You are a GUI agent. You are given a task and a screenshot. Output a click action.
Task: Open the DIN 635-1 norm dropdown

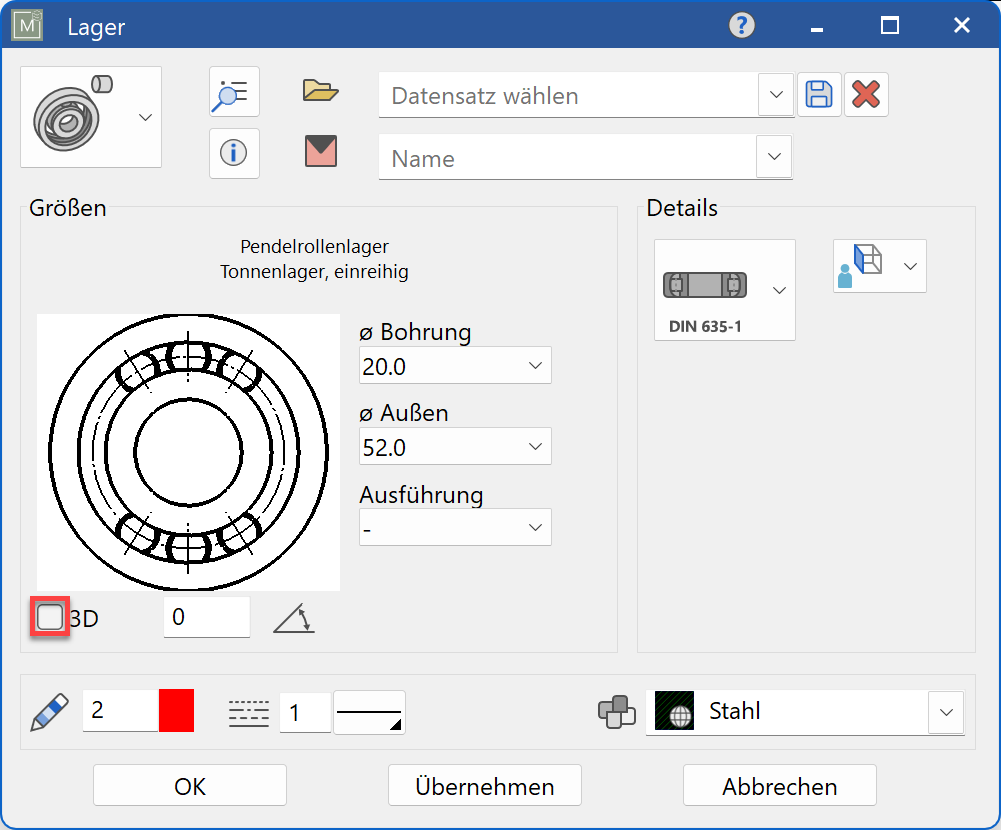[x=779, y=290]
